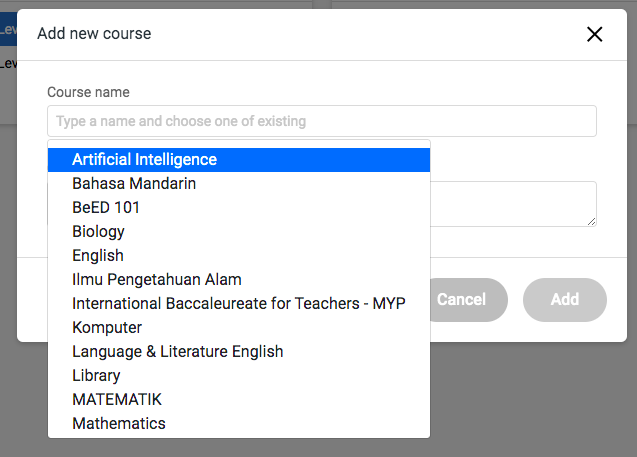This screenshot has width=637, height=457.
Task: Select the Biology course option
Action: [239, 232]
